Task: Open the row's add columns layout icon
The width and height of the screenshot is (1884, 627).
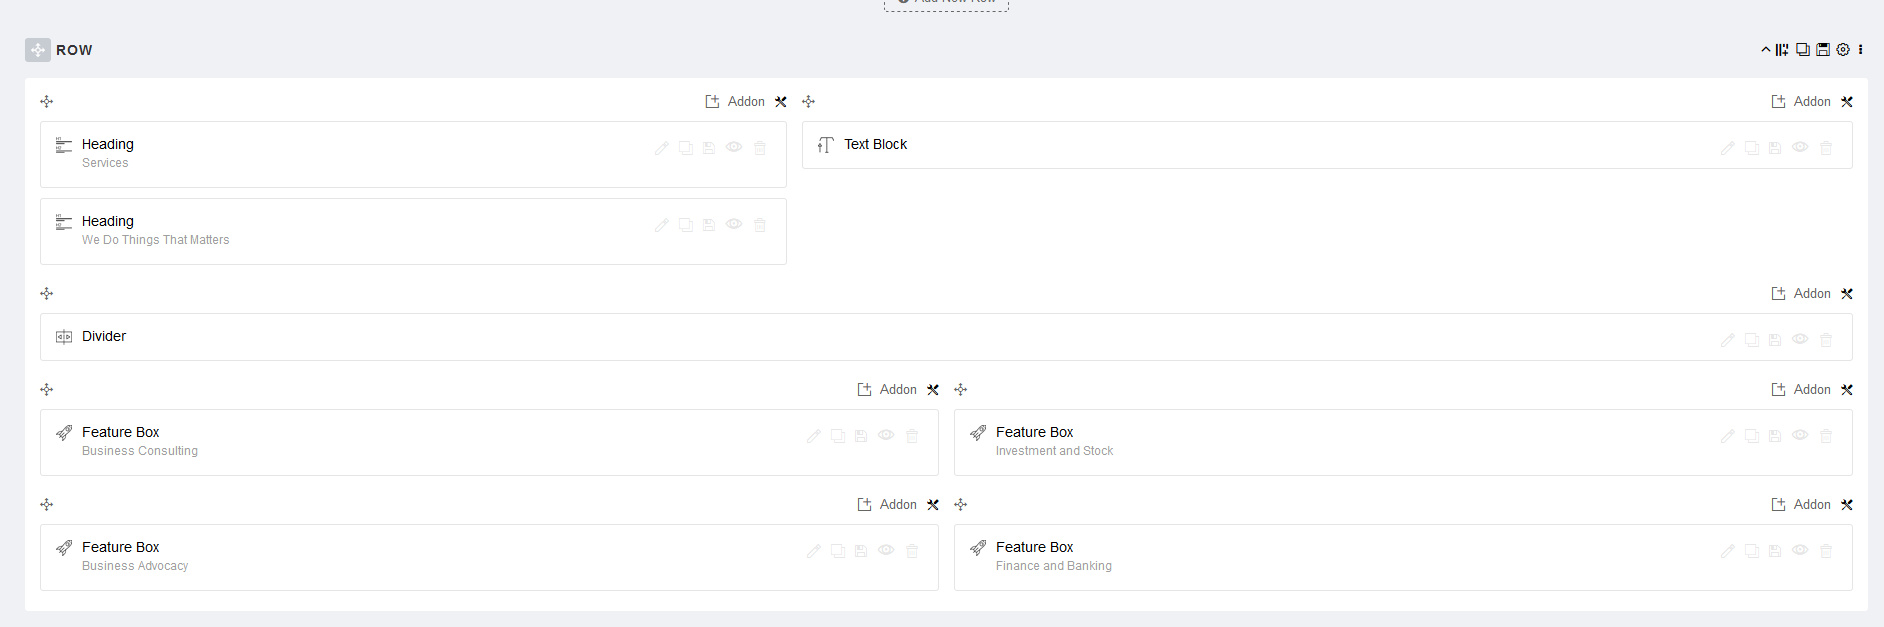Action: [1782, 50]
